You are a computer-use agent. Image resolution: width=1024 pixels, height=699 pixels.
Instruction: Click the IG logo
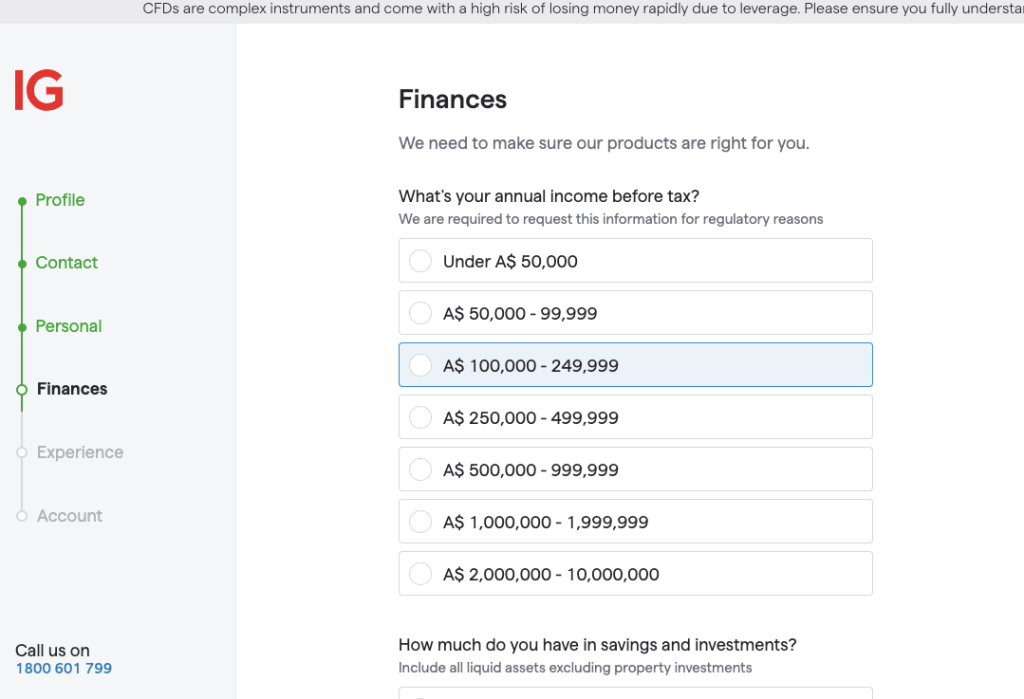[37, 89]
